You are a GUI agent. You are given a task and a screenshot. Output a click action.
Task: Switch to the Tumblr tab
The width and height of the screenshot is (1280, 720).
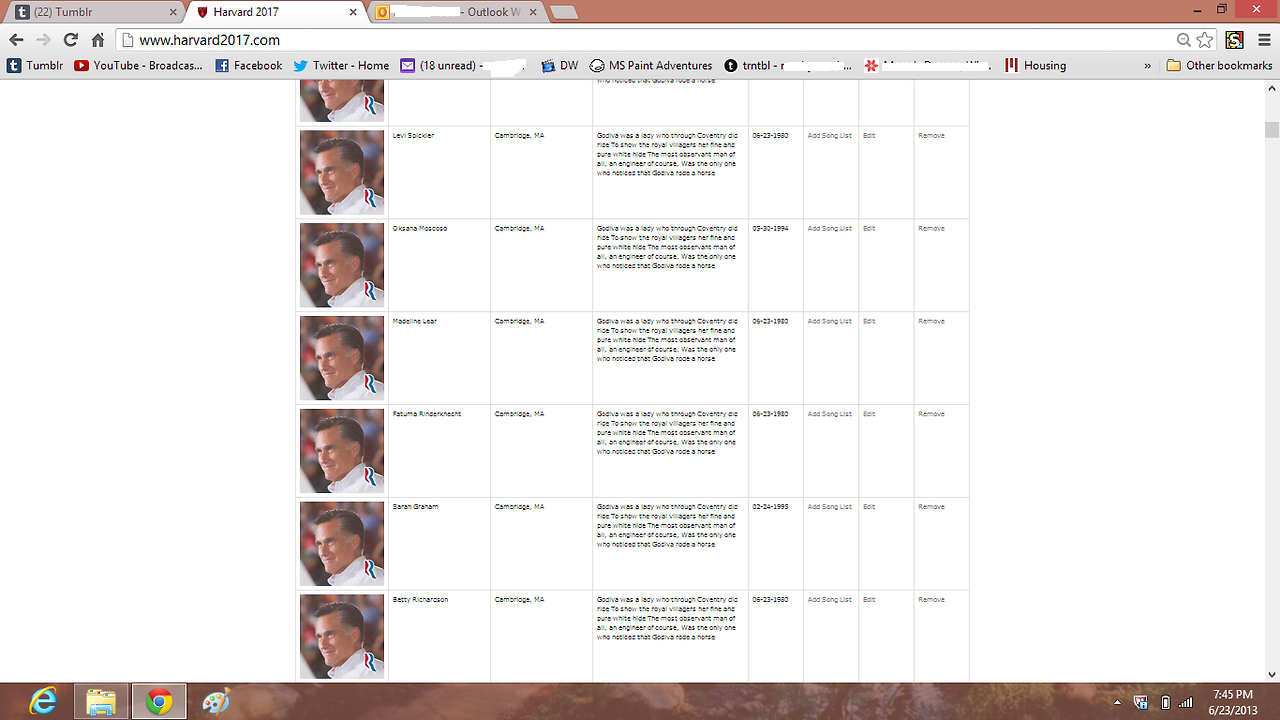[90, 12]
